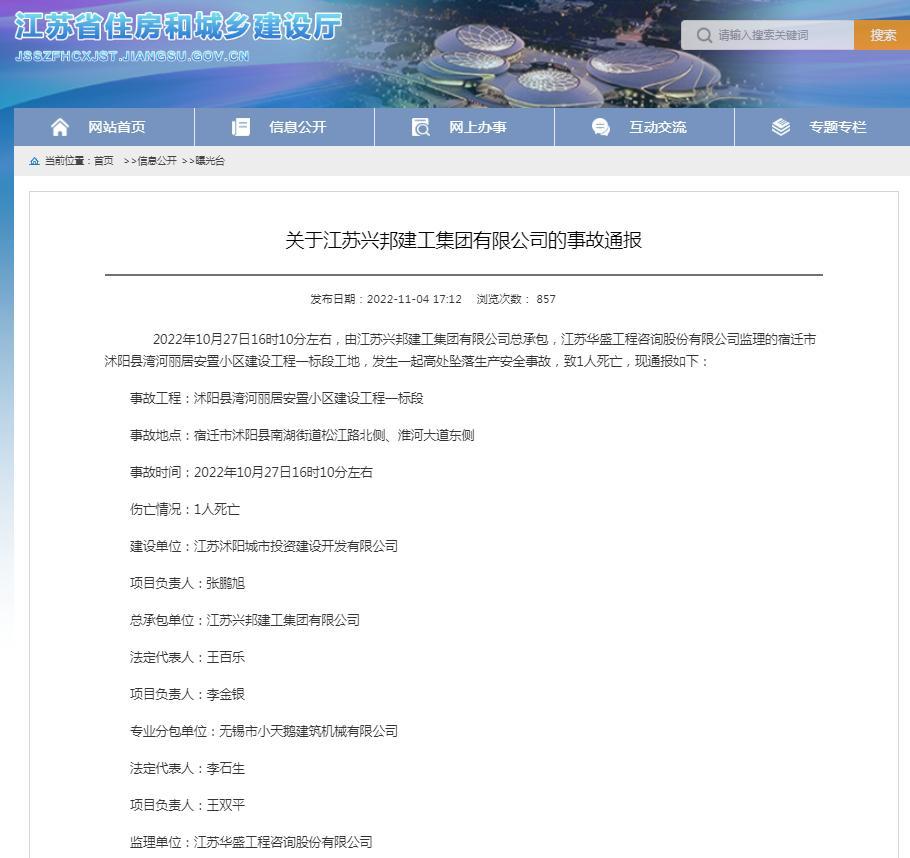Click the 江苏省住房和城乡建设厅 site logo
Viewport: 910px width, 858px height.
point(178,26)
